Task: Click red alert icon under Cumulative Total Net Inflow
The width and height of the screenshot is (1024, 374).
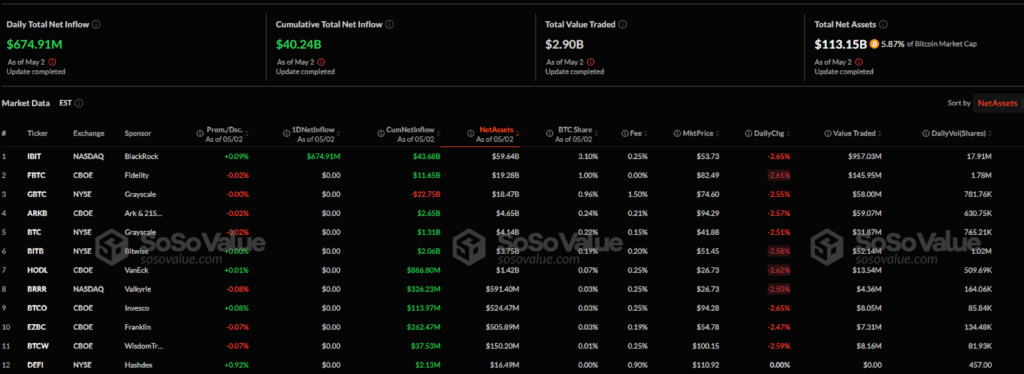Action: (x=321, y=62)
